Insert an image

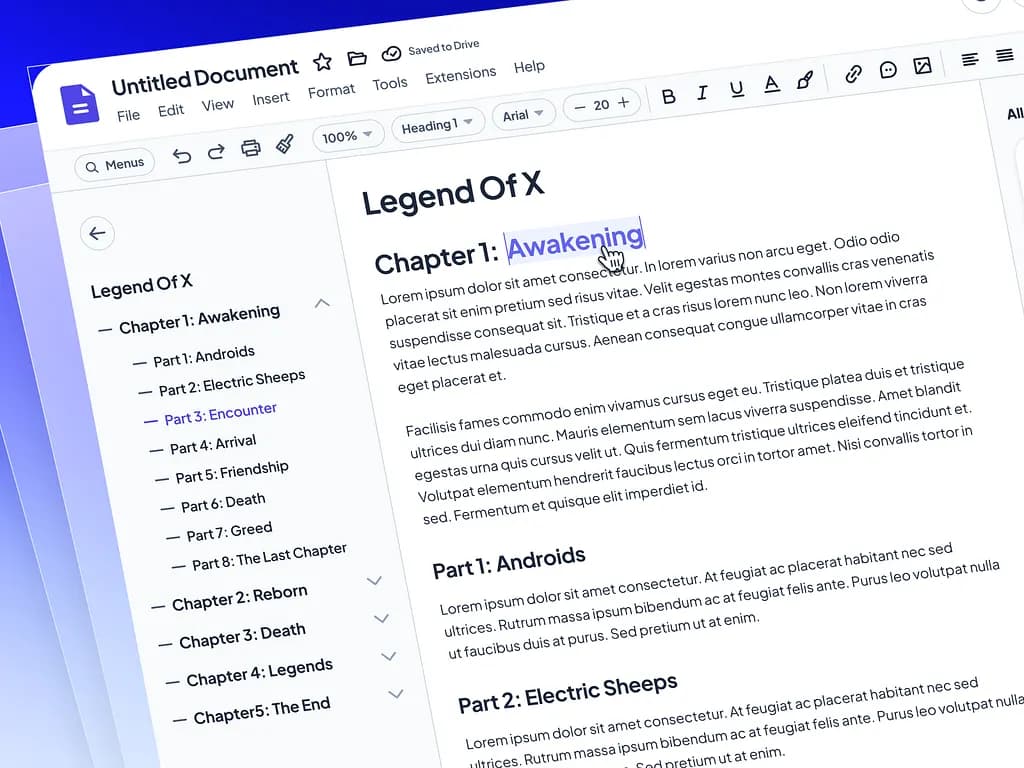[x=922, y=67]
